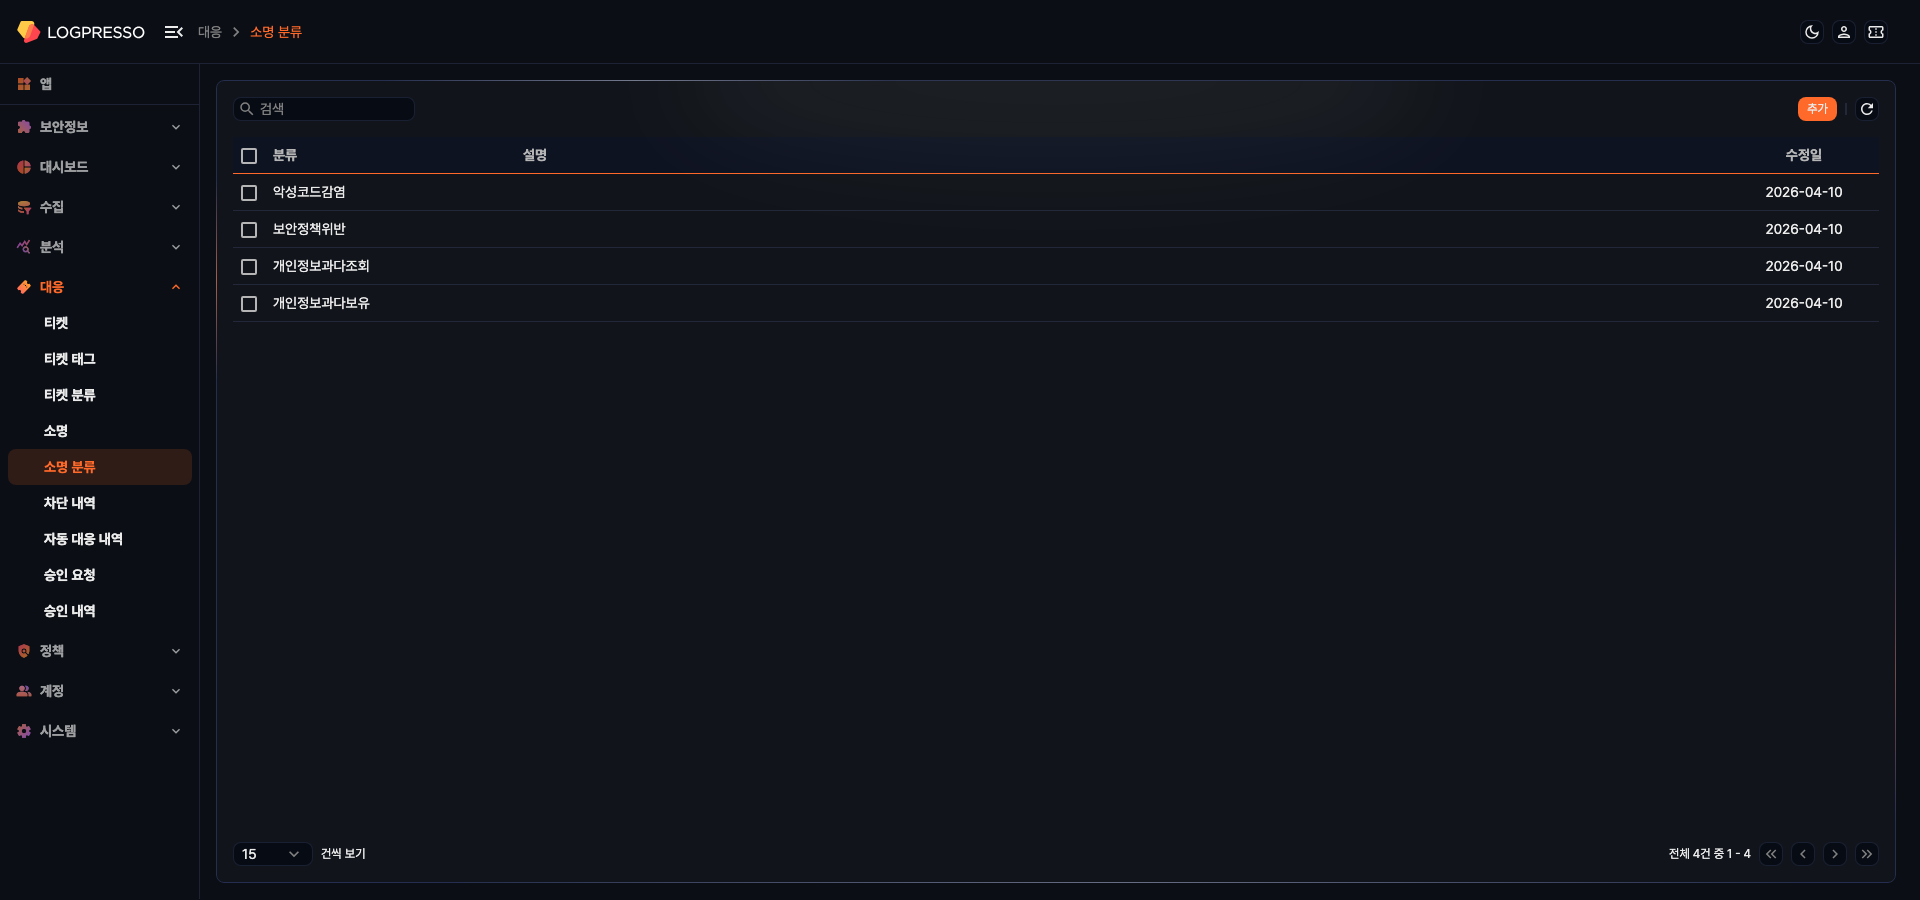Open the 개인정보과다조회 category entry
The height and width of the screenshot is (900, 1920).
(321, 266)
